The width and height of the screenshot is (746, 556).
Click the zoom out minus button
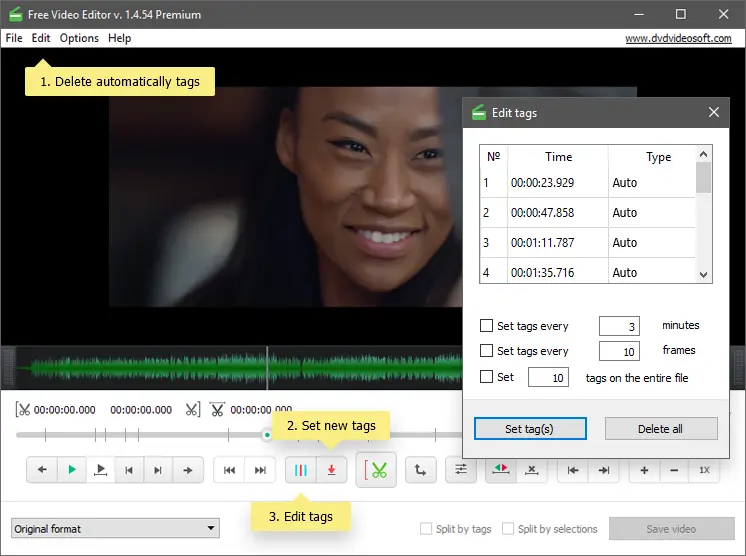click(674, 470)
